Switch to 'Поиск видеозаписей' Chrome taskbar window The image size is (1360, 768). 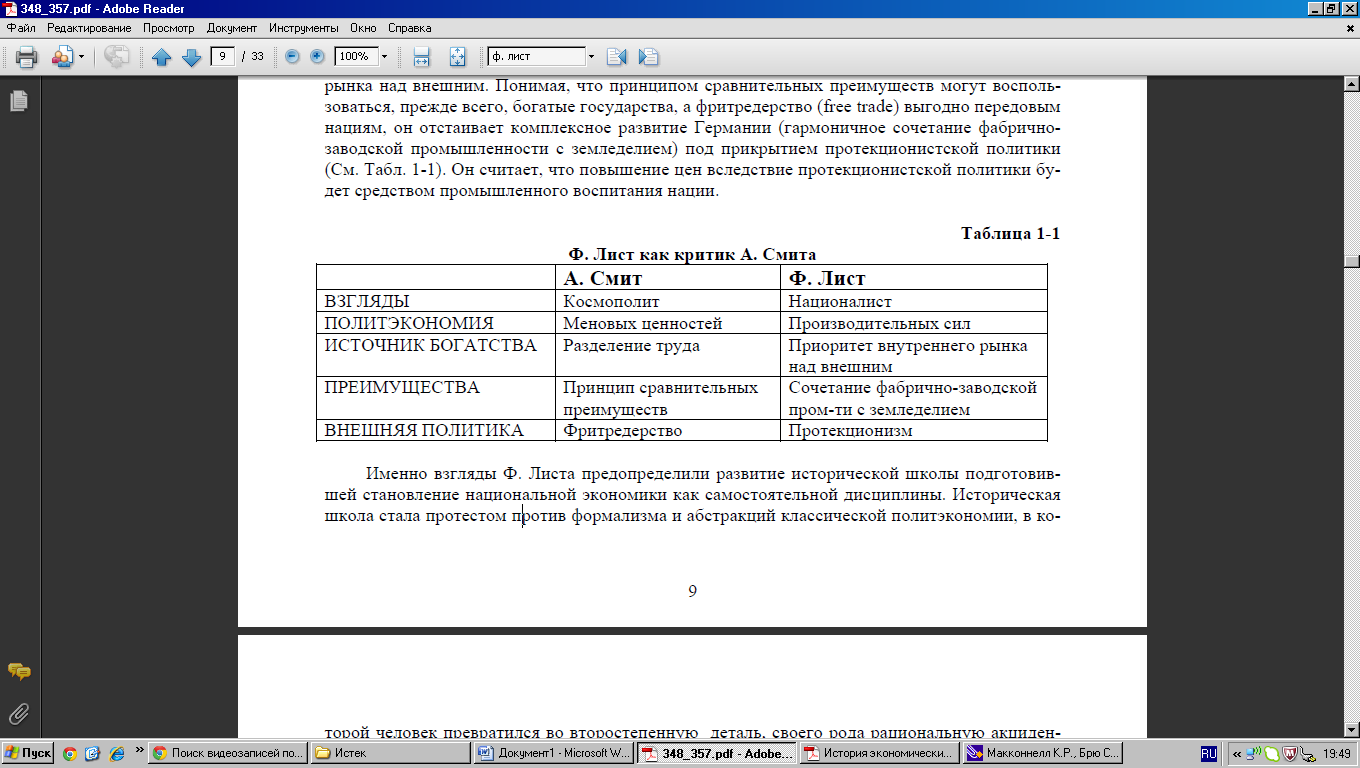[x=229, y=753]
